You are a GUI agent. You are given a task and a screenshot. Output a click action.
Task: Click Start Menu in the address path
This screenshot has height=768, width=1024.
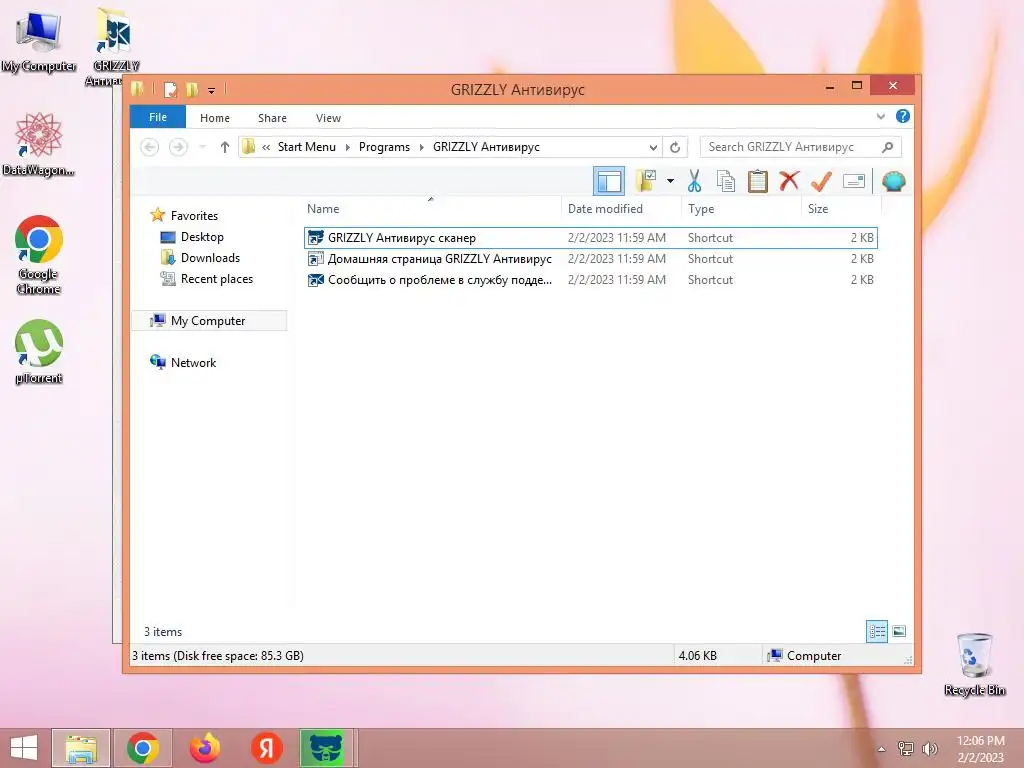tap(307, 147)
